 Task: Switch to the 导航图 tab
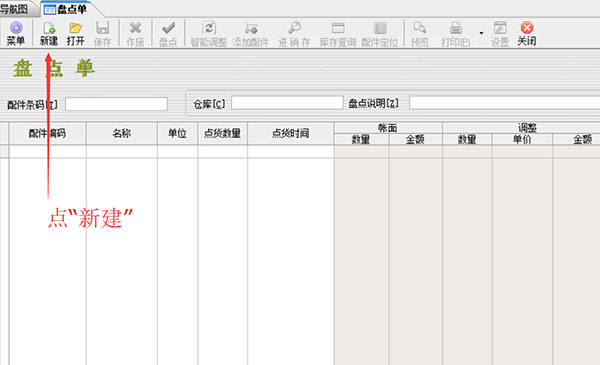tap(15, 9)
